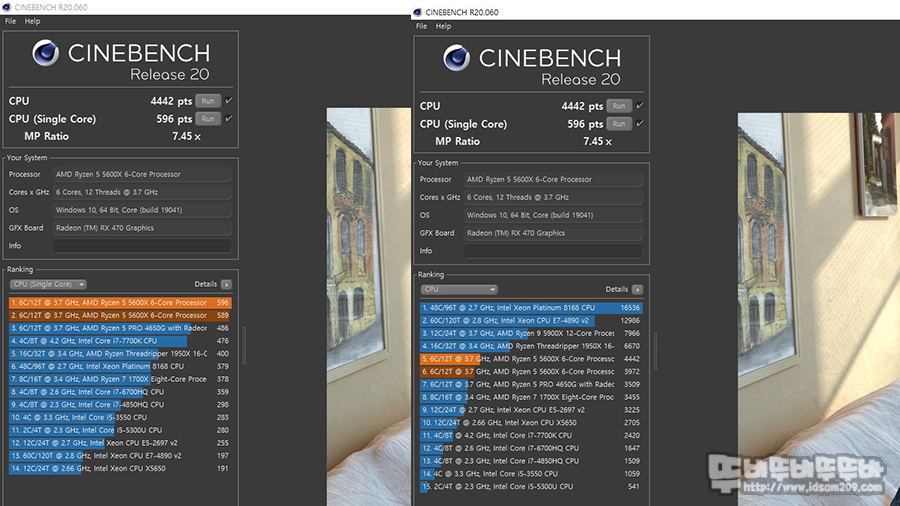This screenshot has height=506, width=900.
Task: Select Xeon E5-2697 v2 3225 row in right ranking
Action: tap(531, 410)
